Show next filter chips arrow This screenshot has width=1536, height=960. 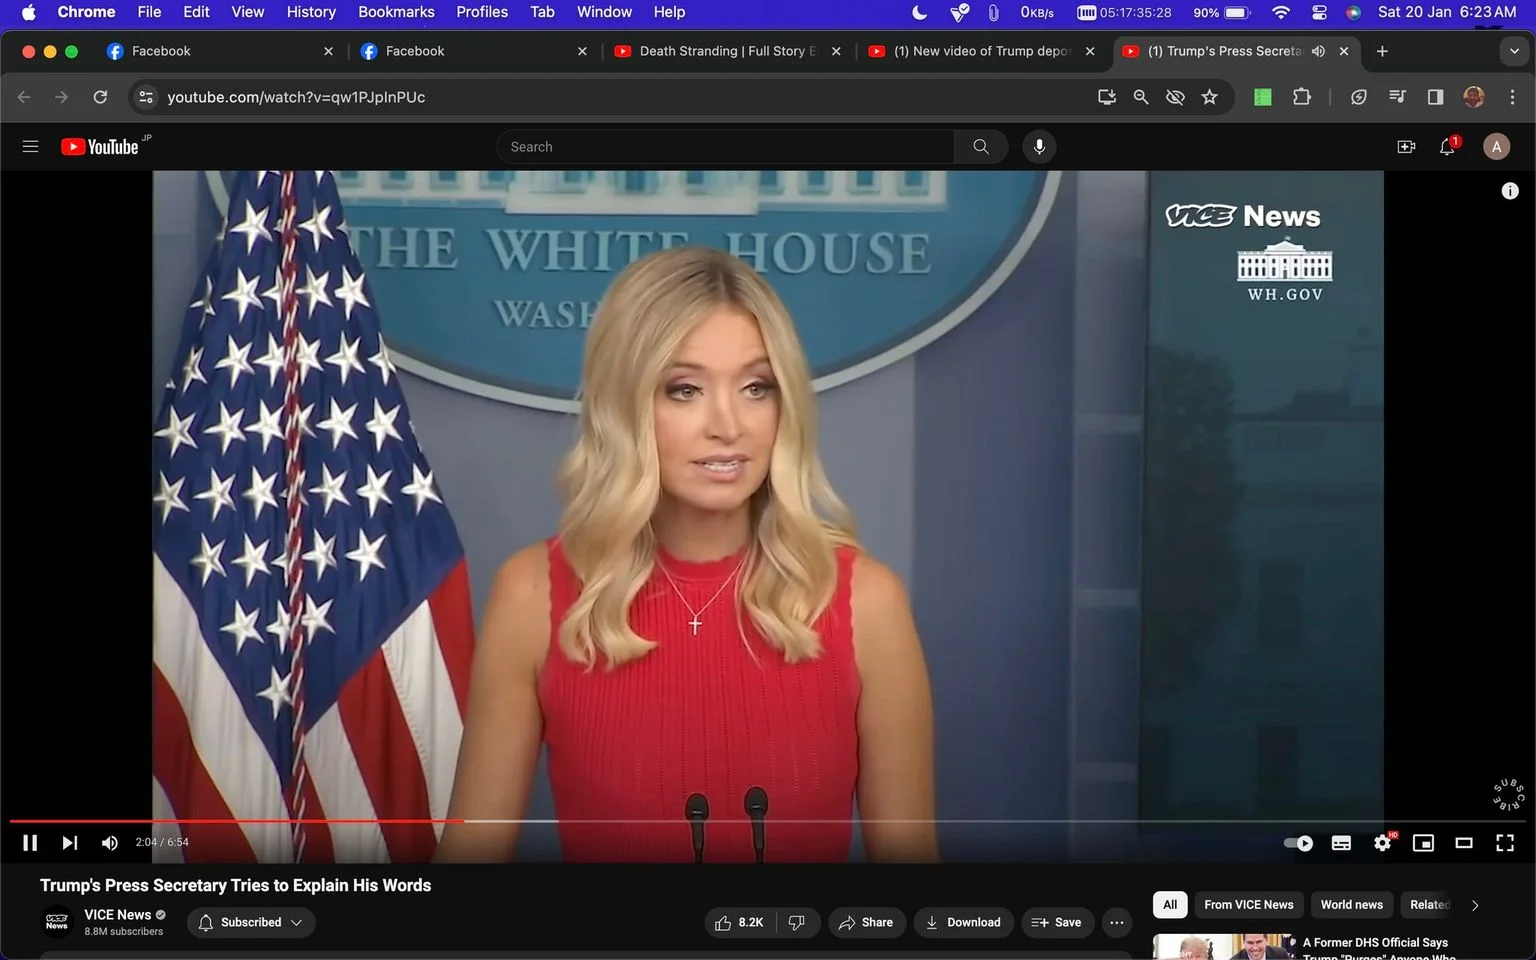click(1475, 905)
